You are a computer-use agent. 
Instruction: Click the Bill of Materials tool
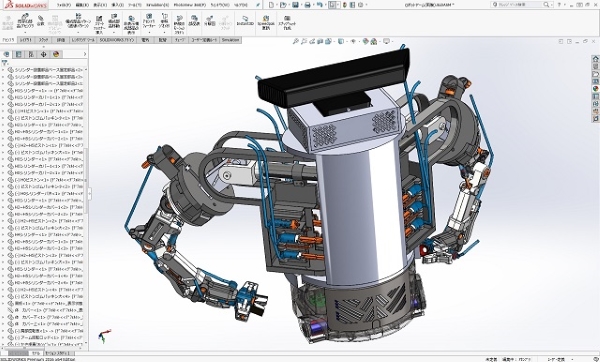tap(194, 21)
